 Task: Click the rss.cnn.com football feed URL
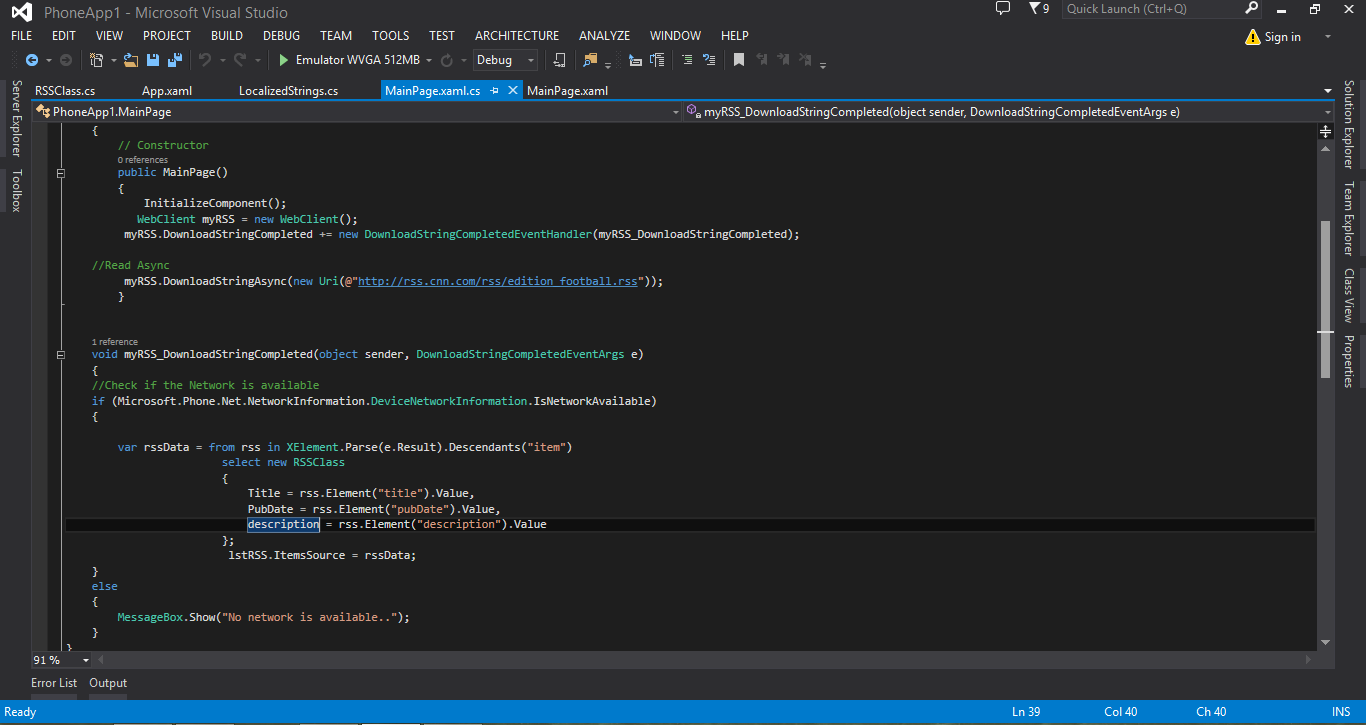[497, 281]
